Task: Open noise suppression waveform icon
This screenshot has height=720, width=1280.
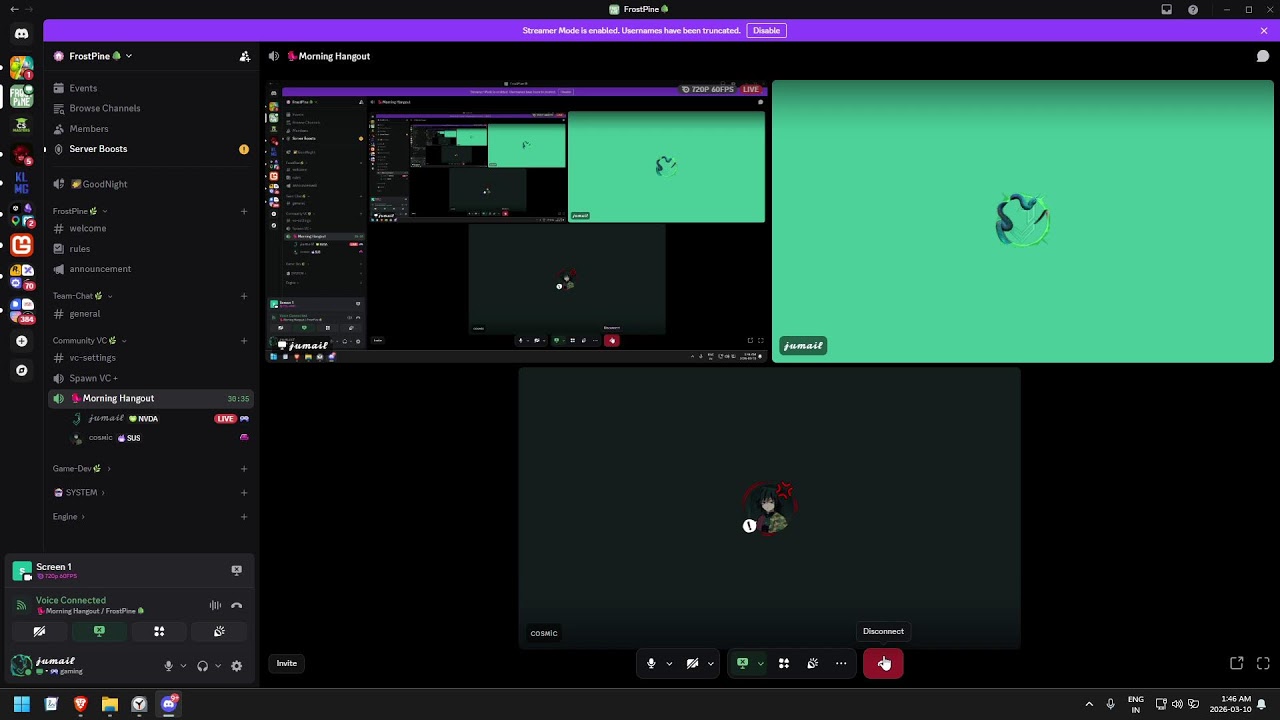Action: pyautogui.click(x=215, y=605)
